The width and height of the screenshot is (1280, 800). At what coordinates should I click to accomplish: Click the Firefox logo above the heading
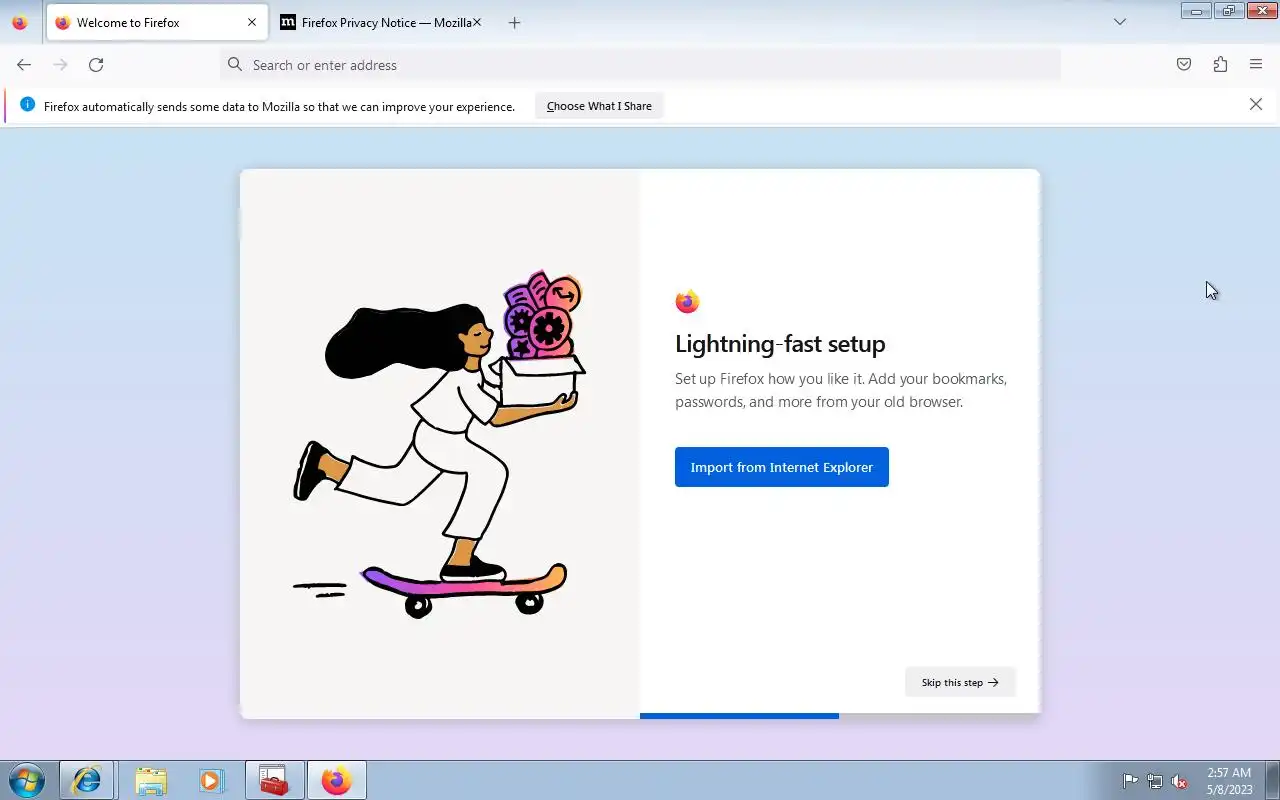pyautogui.click(x=687, y=301)
